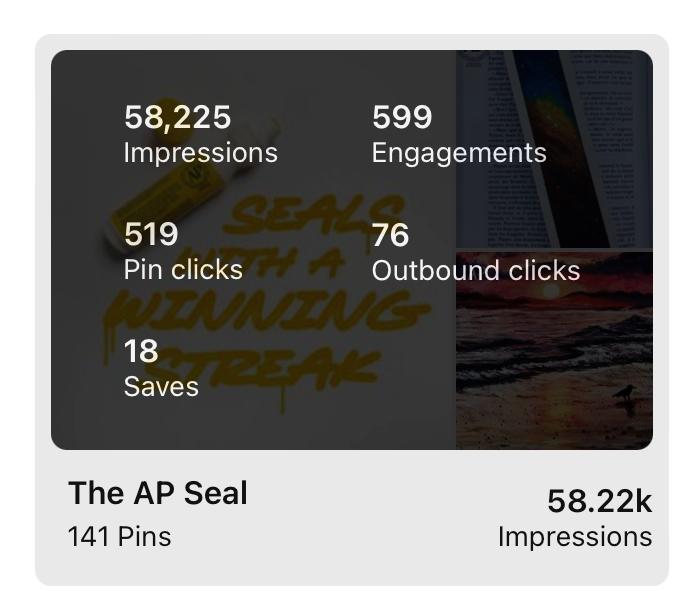
Task: Select the Impressions label below 58.22k
Action: 574,537
